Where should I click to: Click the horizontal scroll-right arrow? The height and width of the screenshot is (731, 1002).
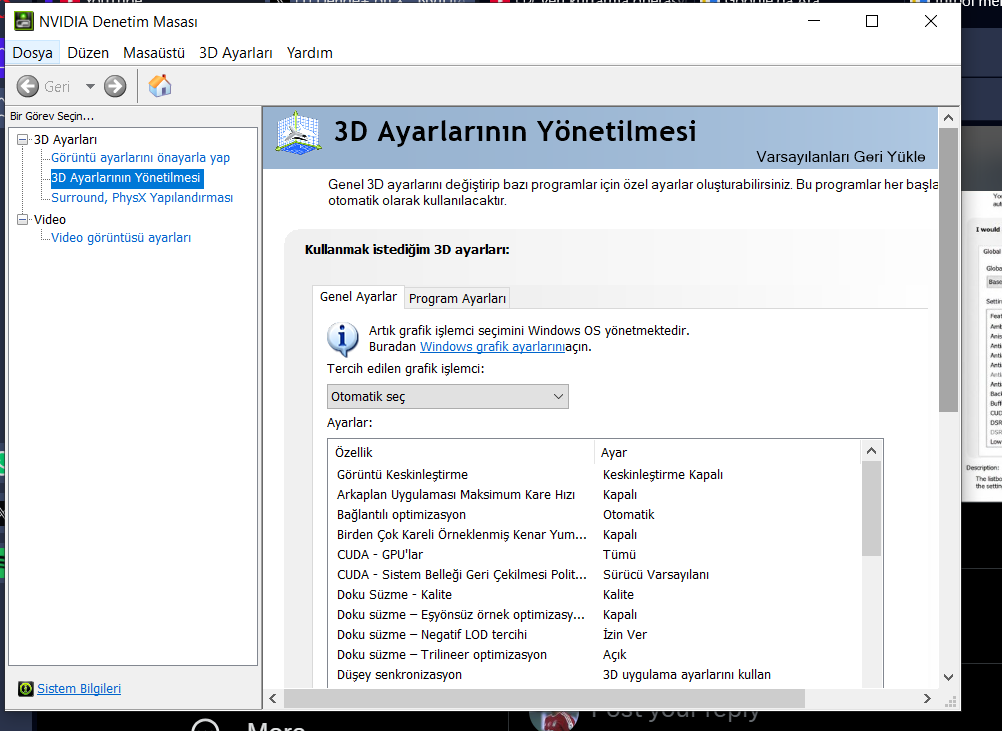point(927,698)
